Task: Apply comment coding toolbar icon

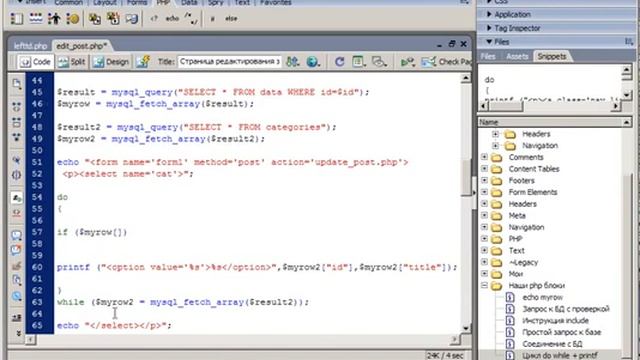Action: (x=17, y=235)
